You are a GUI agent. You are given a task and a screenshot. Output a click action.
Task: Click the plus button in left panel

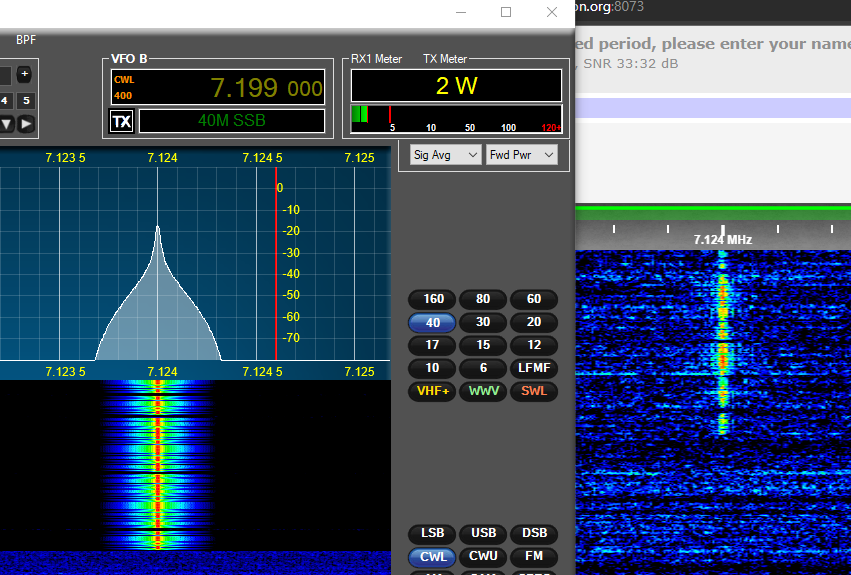pos(24,74)
